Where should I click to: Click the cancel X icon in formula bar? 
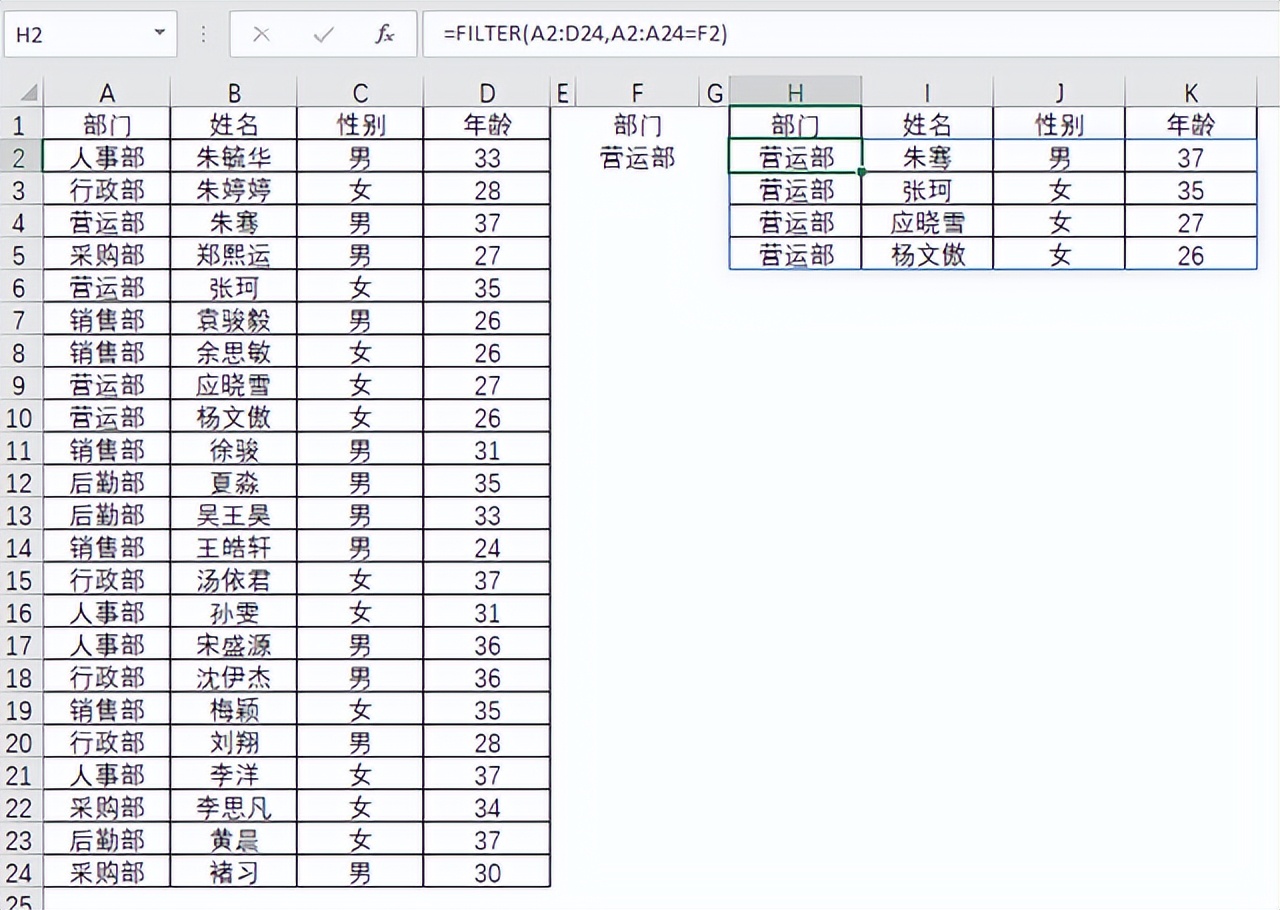click(x=261, y=35)
